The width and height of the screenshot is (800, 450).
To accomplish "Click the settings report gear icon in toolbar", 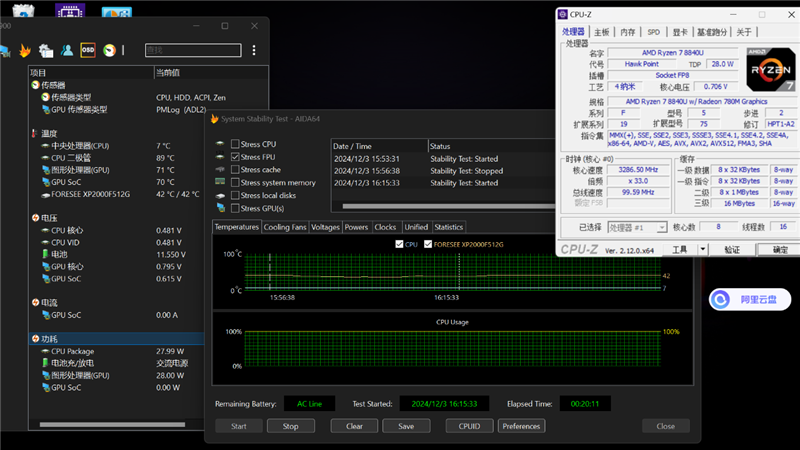I will [46, 51].
